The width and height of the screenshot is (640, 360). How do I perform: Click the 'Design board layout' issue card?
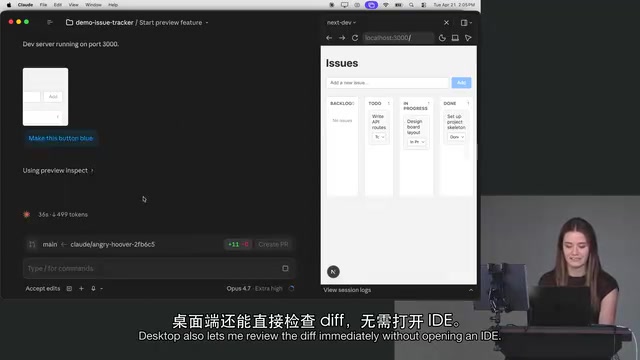(416, 132)
